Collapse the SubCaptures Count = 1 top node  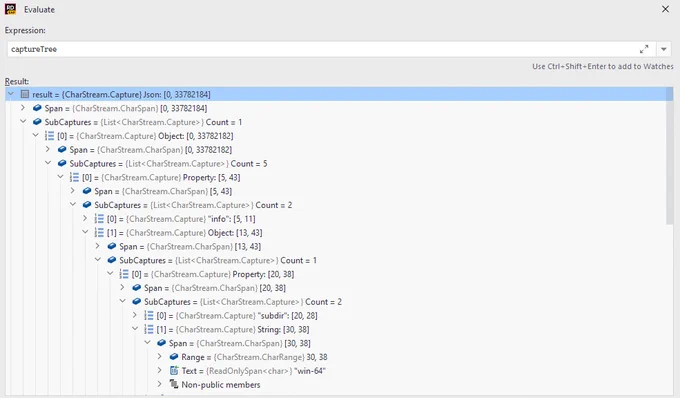coord(23,122)
